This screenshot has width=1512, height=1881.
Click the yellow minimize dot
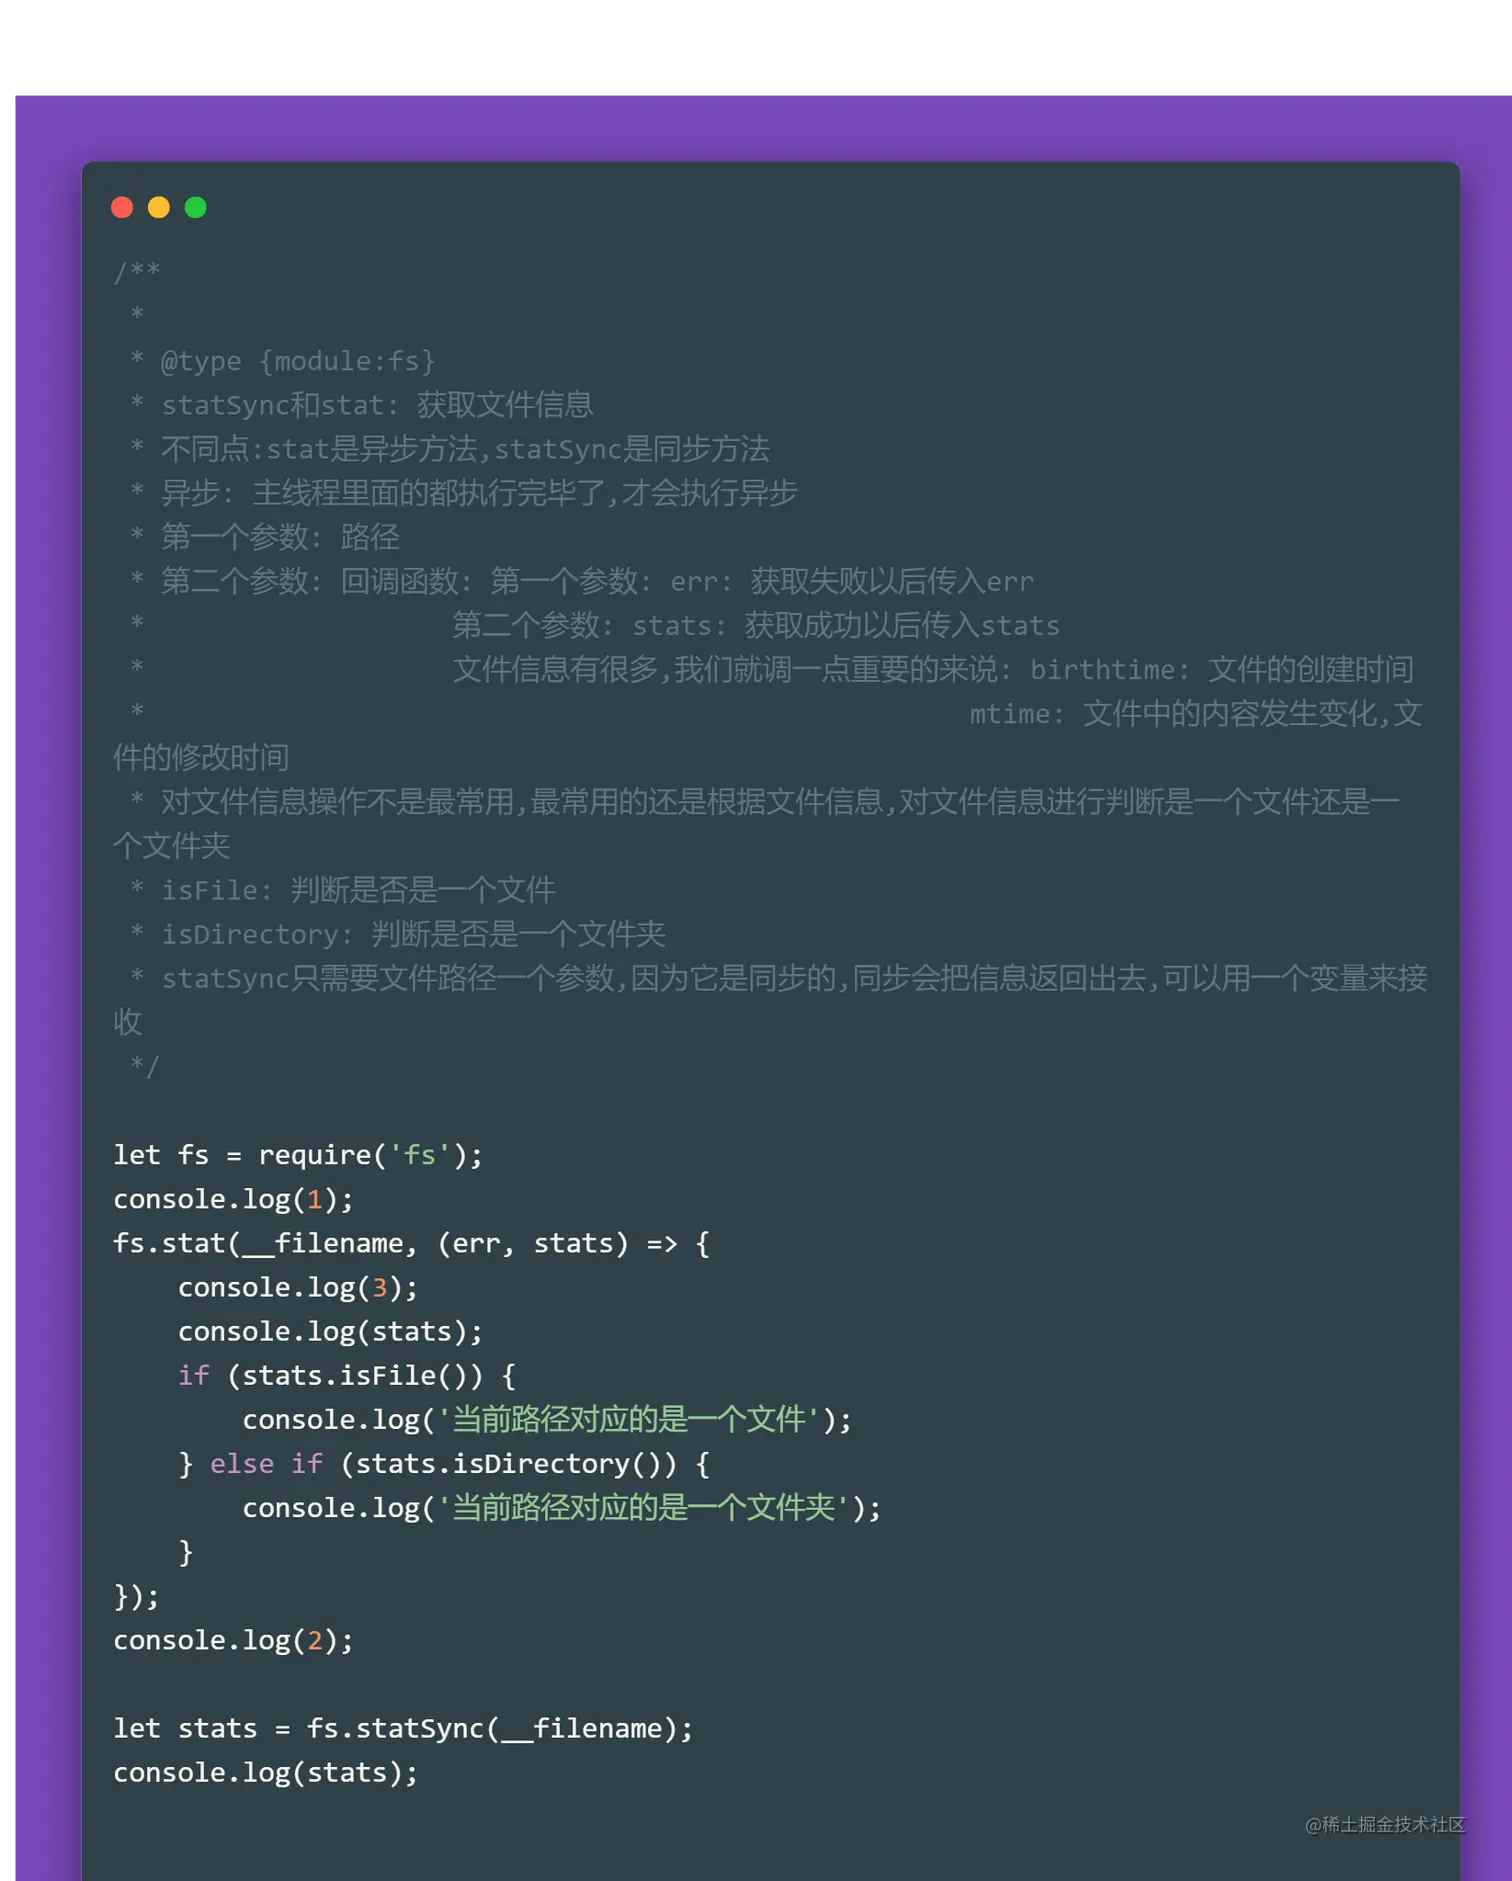point(159,207)
